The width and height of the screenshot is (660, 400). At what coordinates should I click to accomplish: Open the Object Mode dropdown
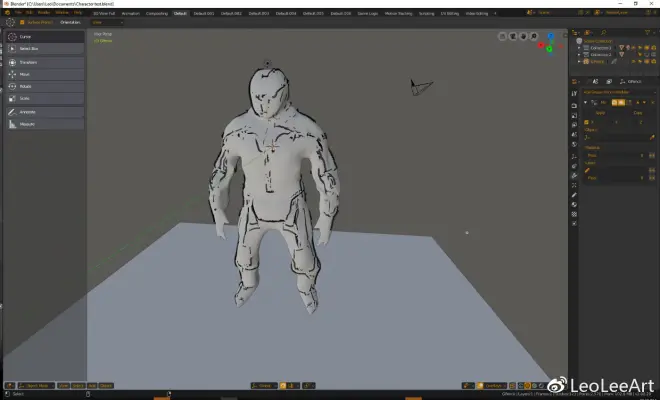pyautogui.click(x=36, y=386)
